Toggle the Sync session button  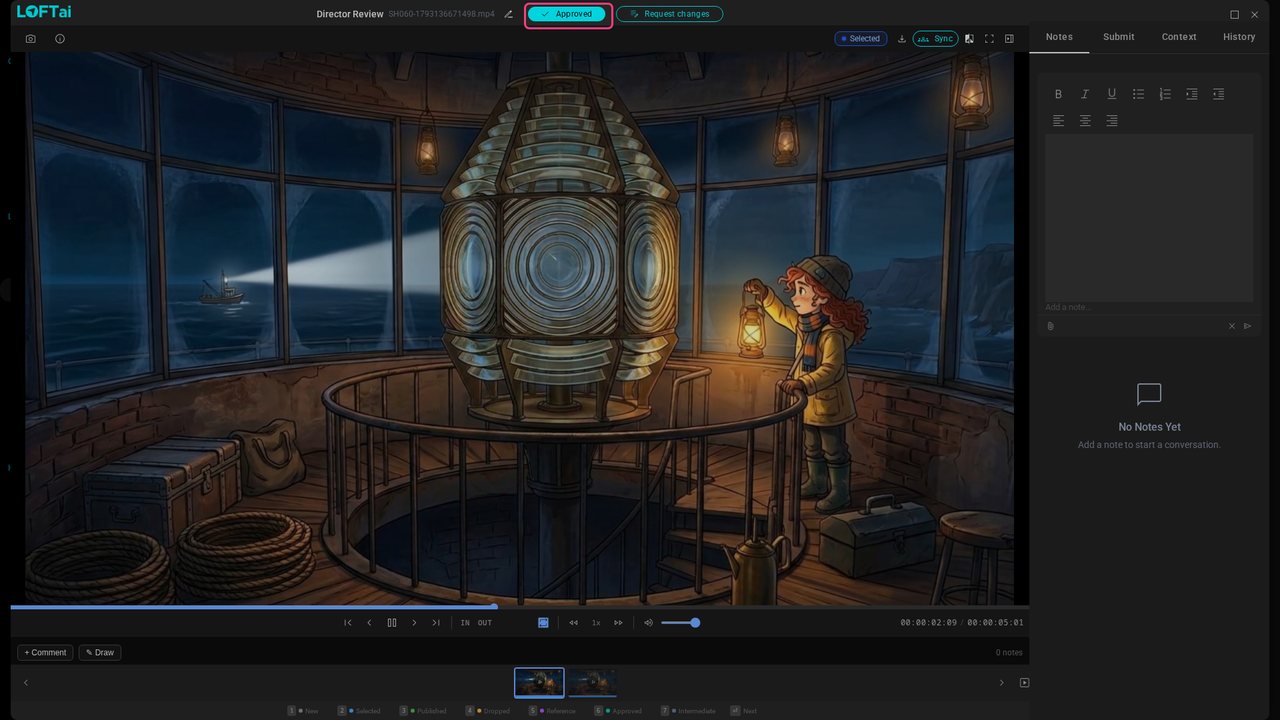(936, 39)
